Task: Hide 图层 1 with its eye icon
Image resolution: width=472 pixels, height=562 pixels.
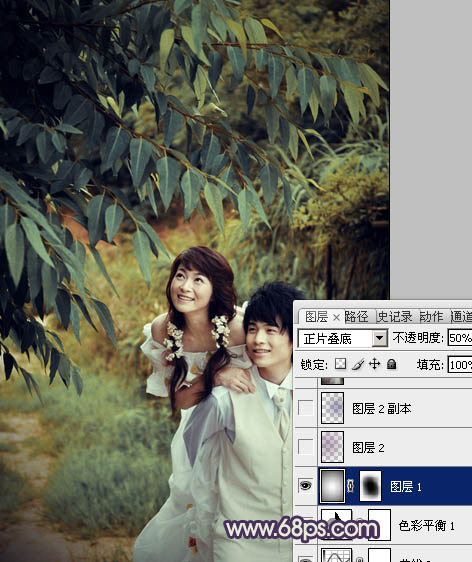Action: (305, 486)
